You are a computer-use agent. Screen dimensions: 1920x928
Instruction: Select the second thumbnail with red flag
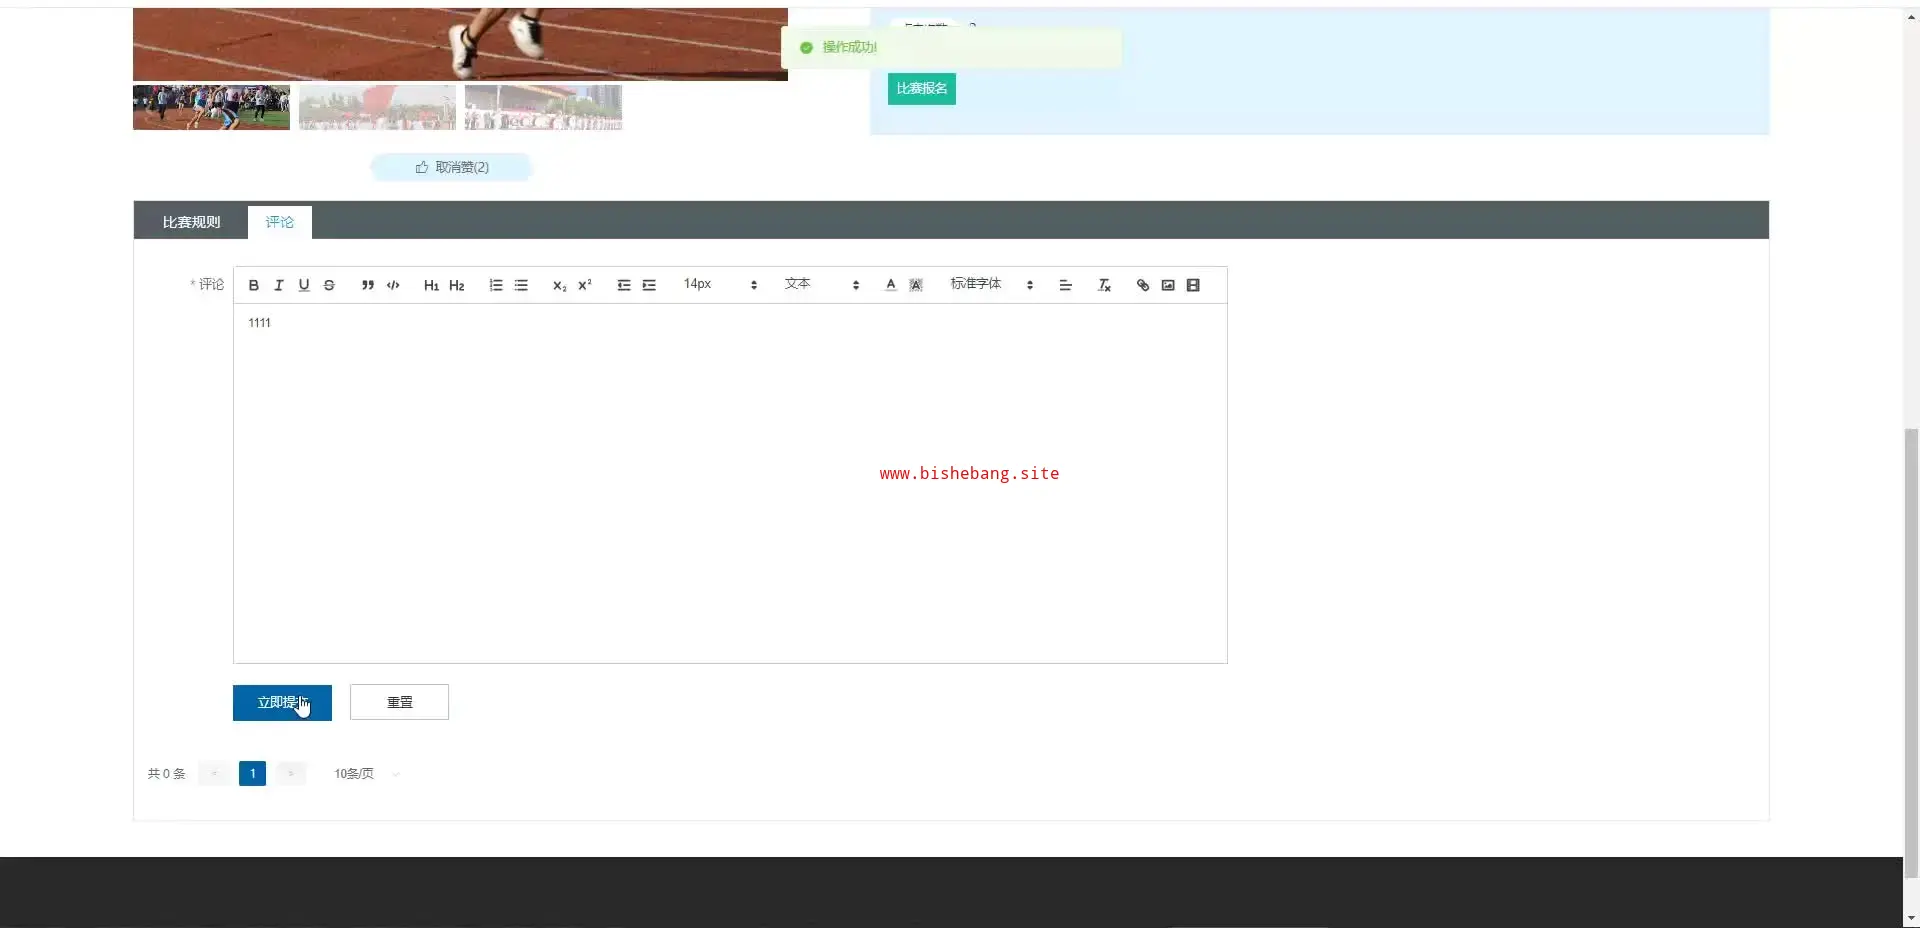377,107
